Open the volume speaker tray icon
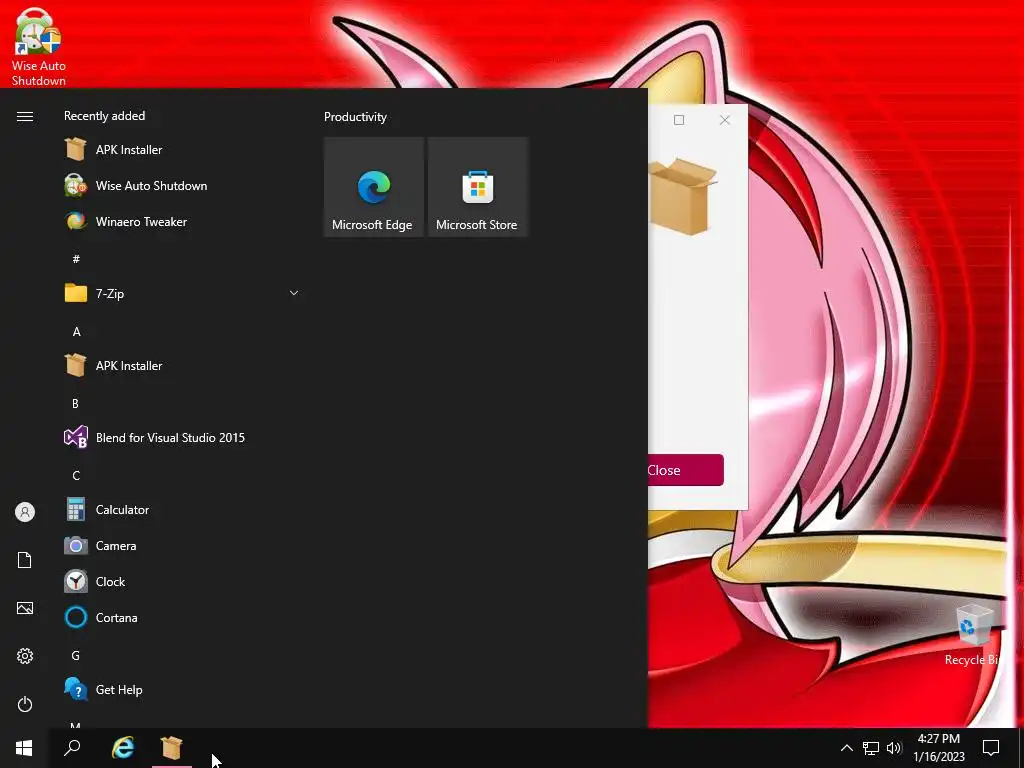Image resolution: width=1024 pixels, height=768 pixels. (x=894, y=748)
